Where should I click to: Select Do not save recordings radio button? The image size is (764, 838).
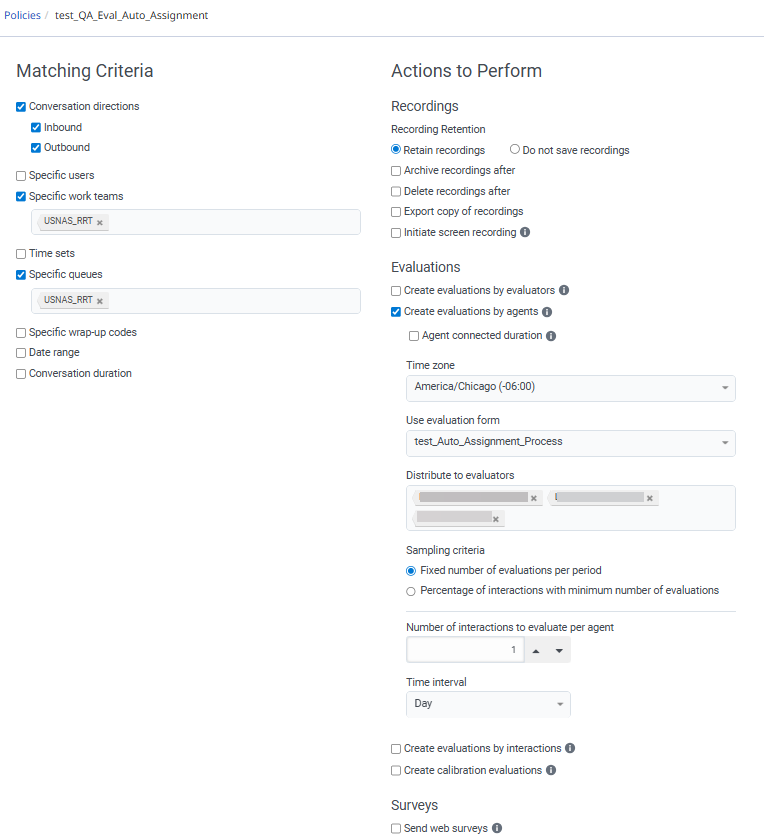(x=515, y=150)
